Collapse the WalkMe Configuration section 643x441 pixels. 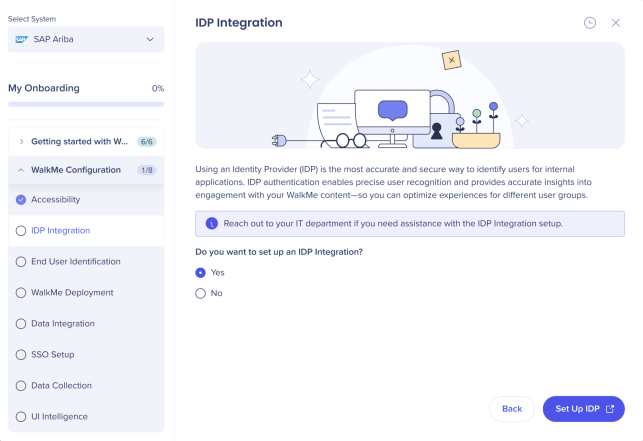click(x=86, y=170)
